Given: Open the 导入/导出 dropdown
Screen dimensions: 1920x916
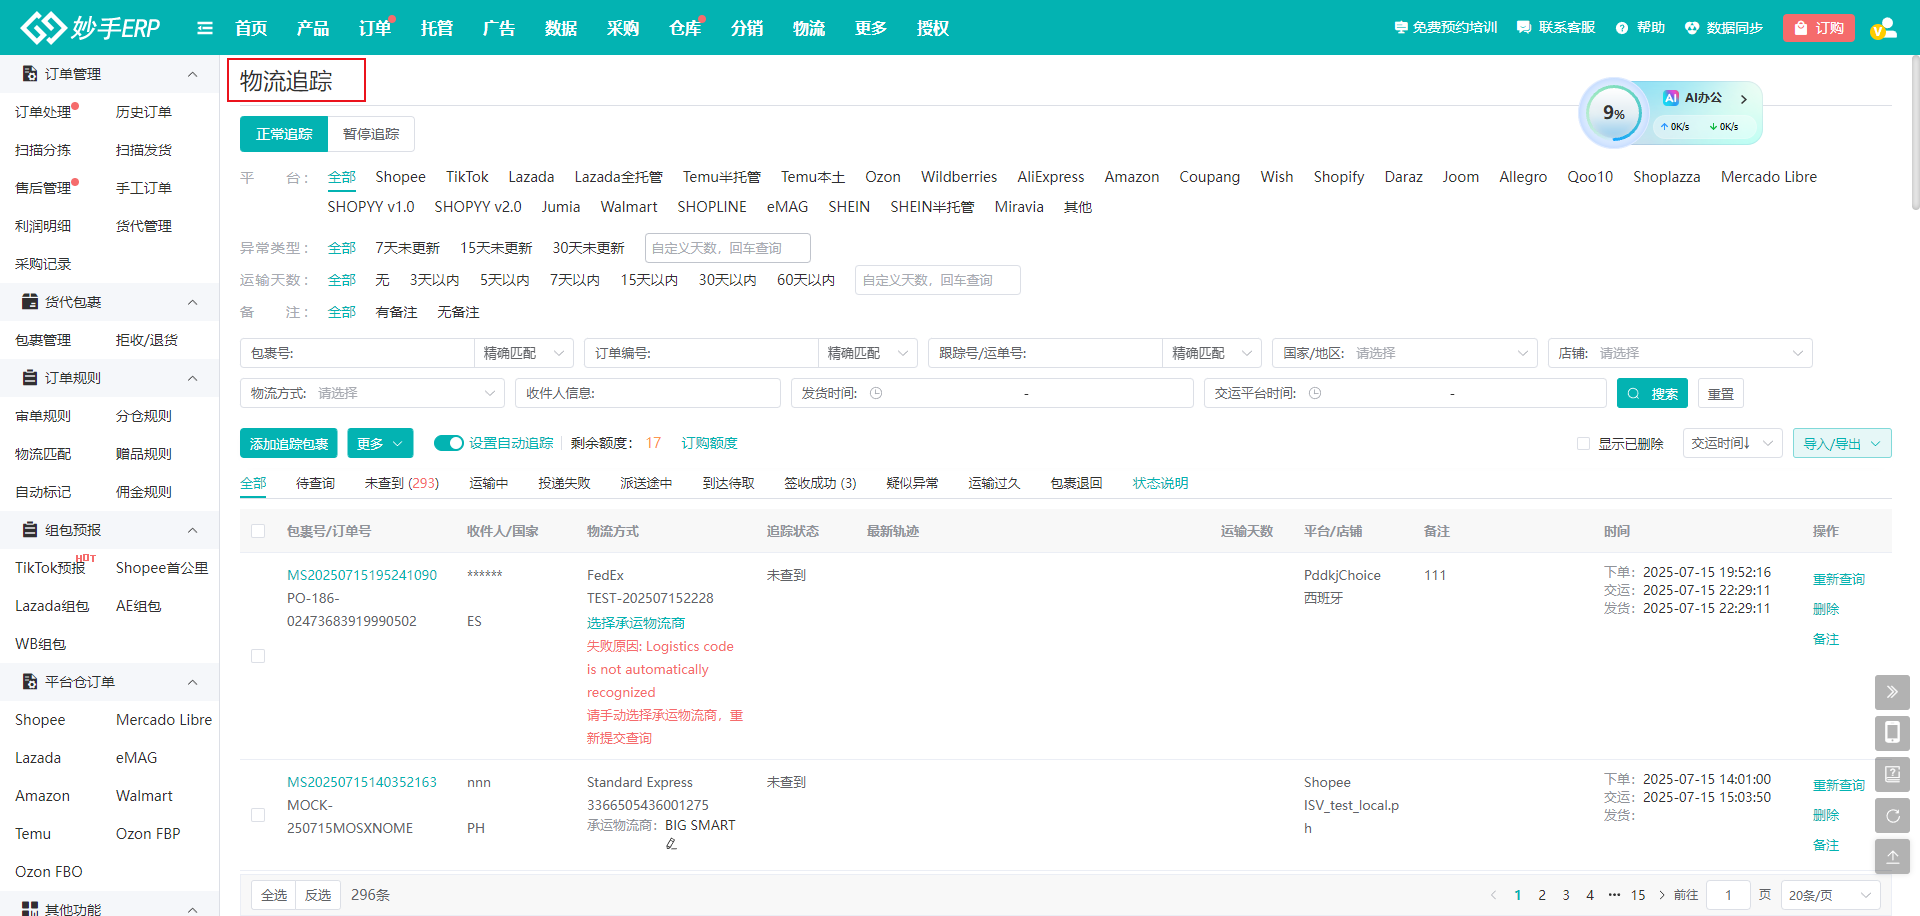Looking at the screenshot, I should (1842, 443).
